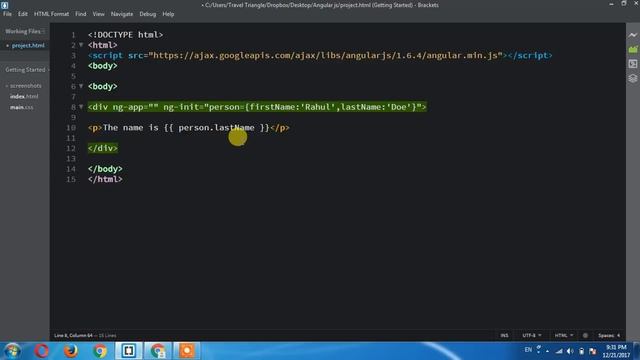Click line number 10 in gutter

click(71, 128)
